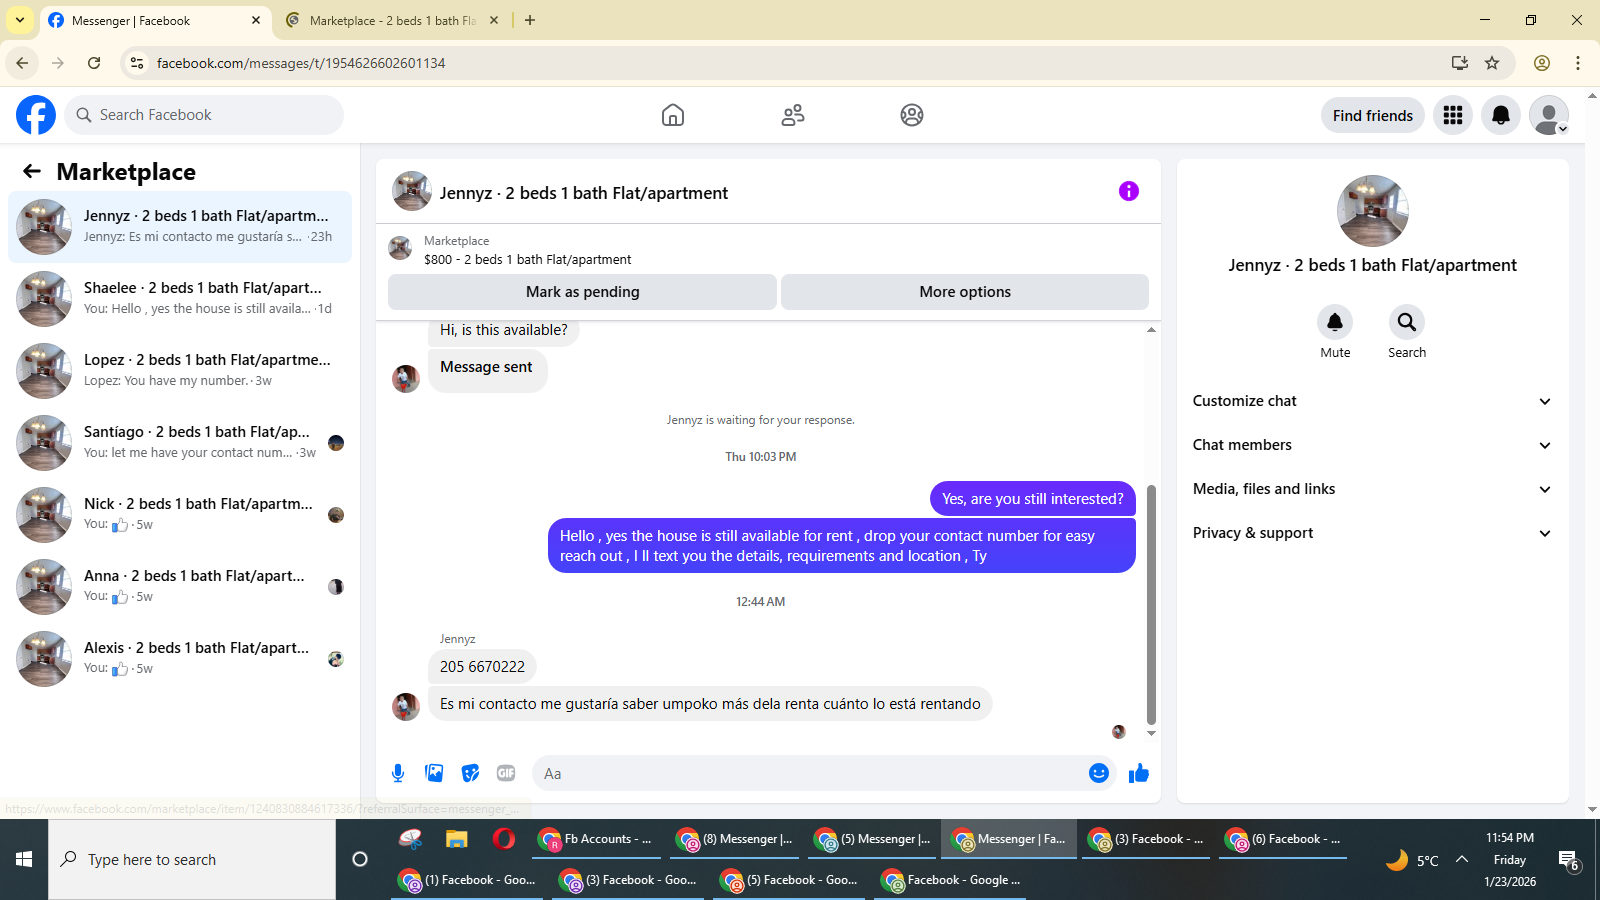Open Nick conversation in list

click(180, 515)
